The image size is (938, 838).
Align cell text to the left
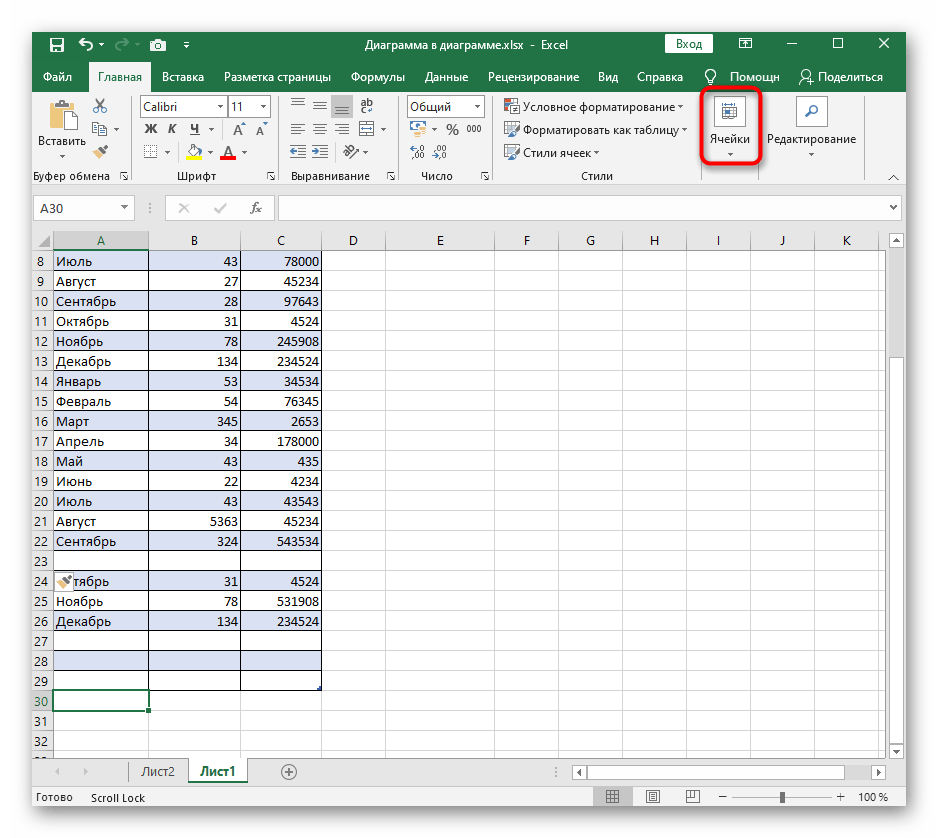(298, 129)
